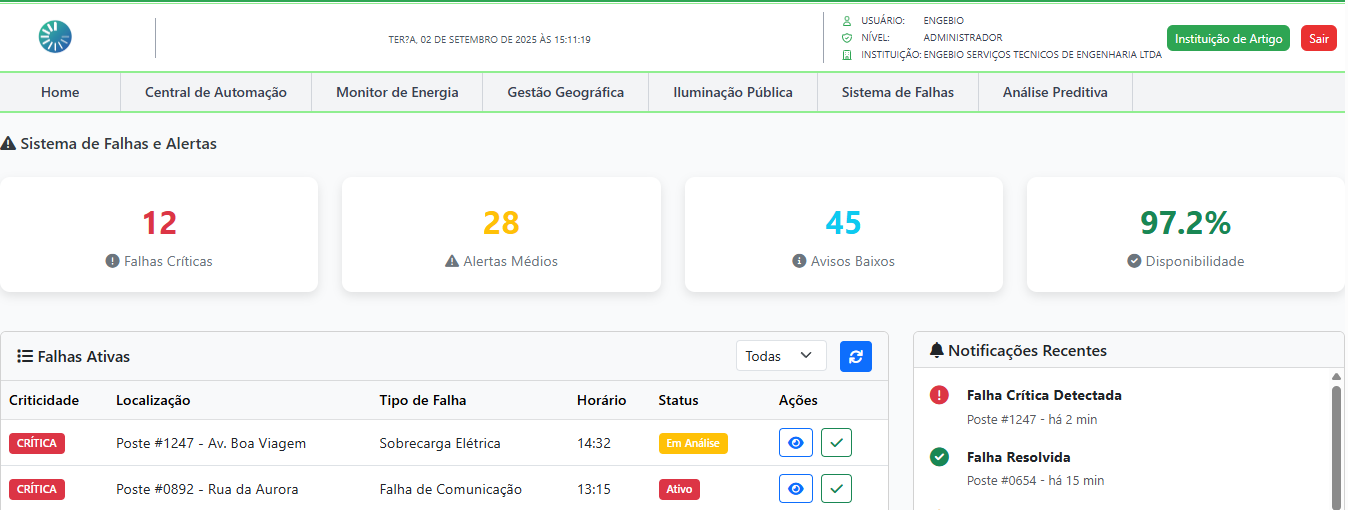Open the Central de Automação menu
Viewport: 1348px width, 510px height.
(x=216, y=92)
